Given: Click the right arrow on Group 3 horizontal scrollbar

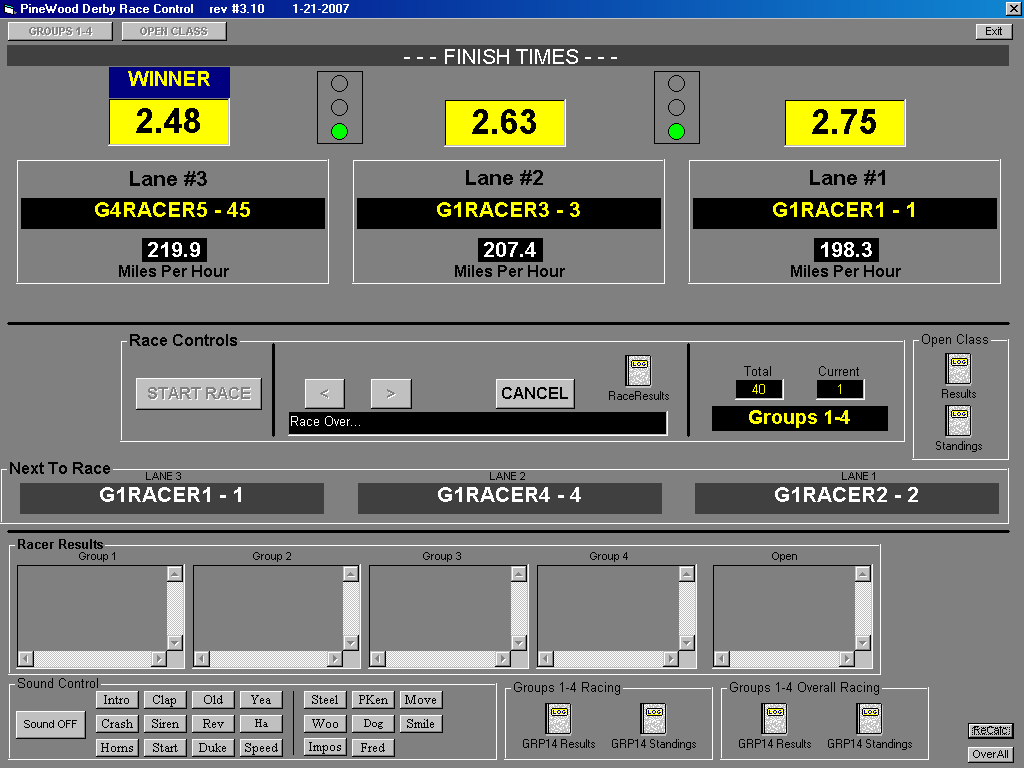Looking at the screenshot, I should (x=503, y=658).
